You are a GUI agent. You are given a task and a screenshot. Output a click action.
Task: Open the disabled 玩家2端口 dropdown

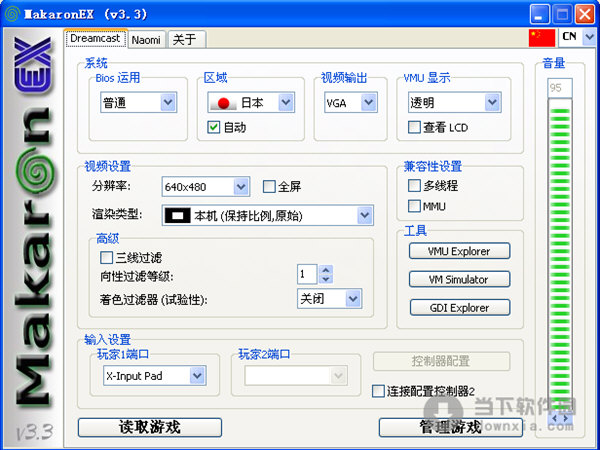pyautogui.click(x=296, y=376)
